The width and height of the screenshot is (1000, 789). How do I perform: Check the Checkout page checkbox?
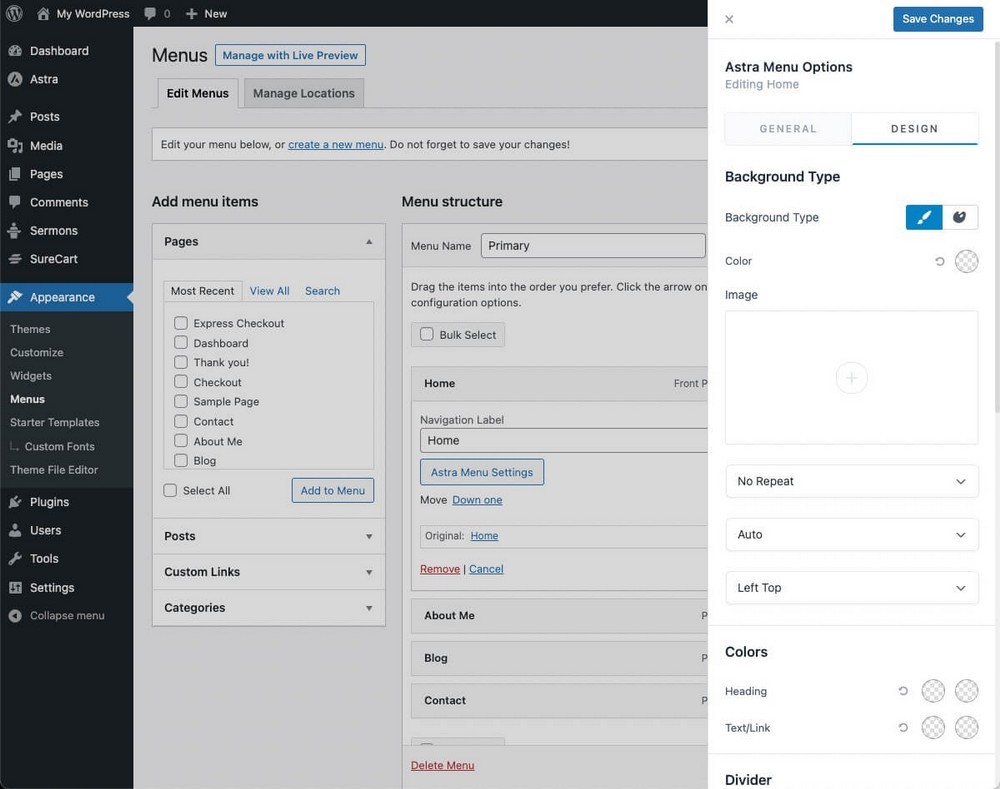click(181, 381)
